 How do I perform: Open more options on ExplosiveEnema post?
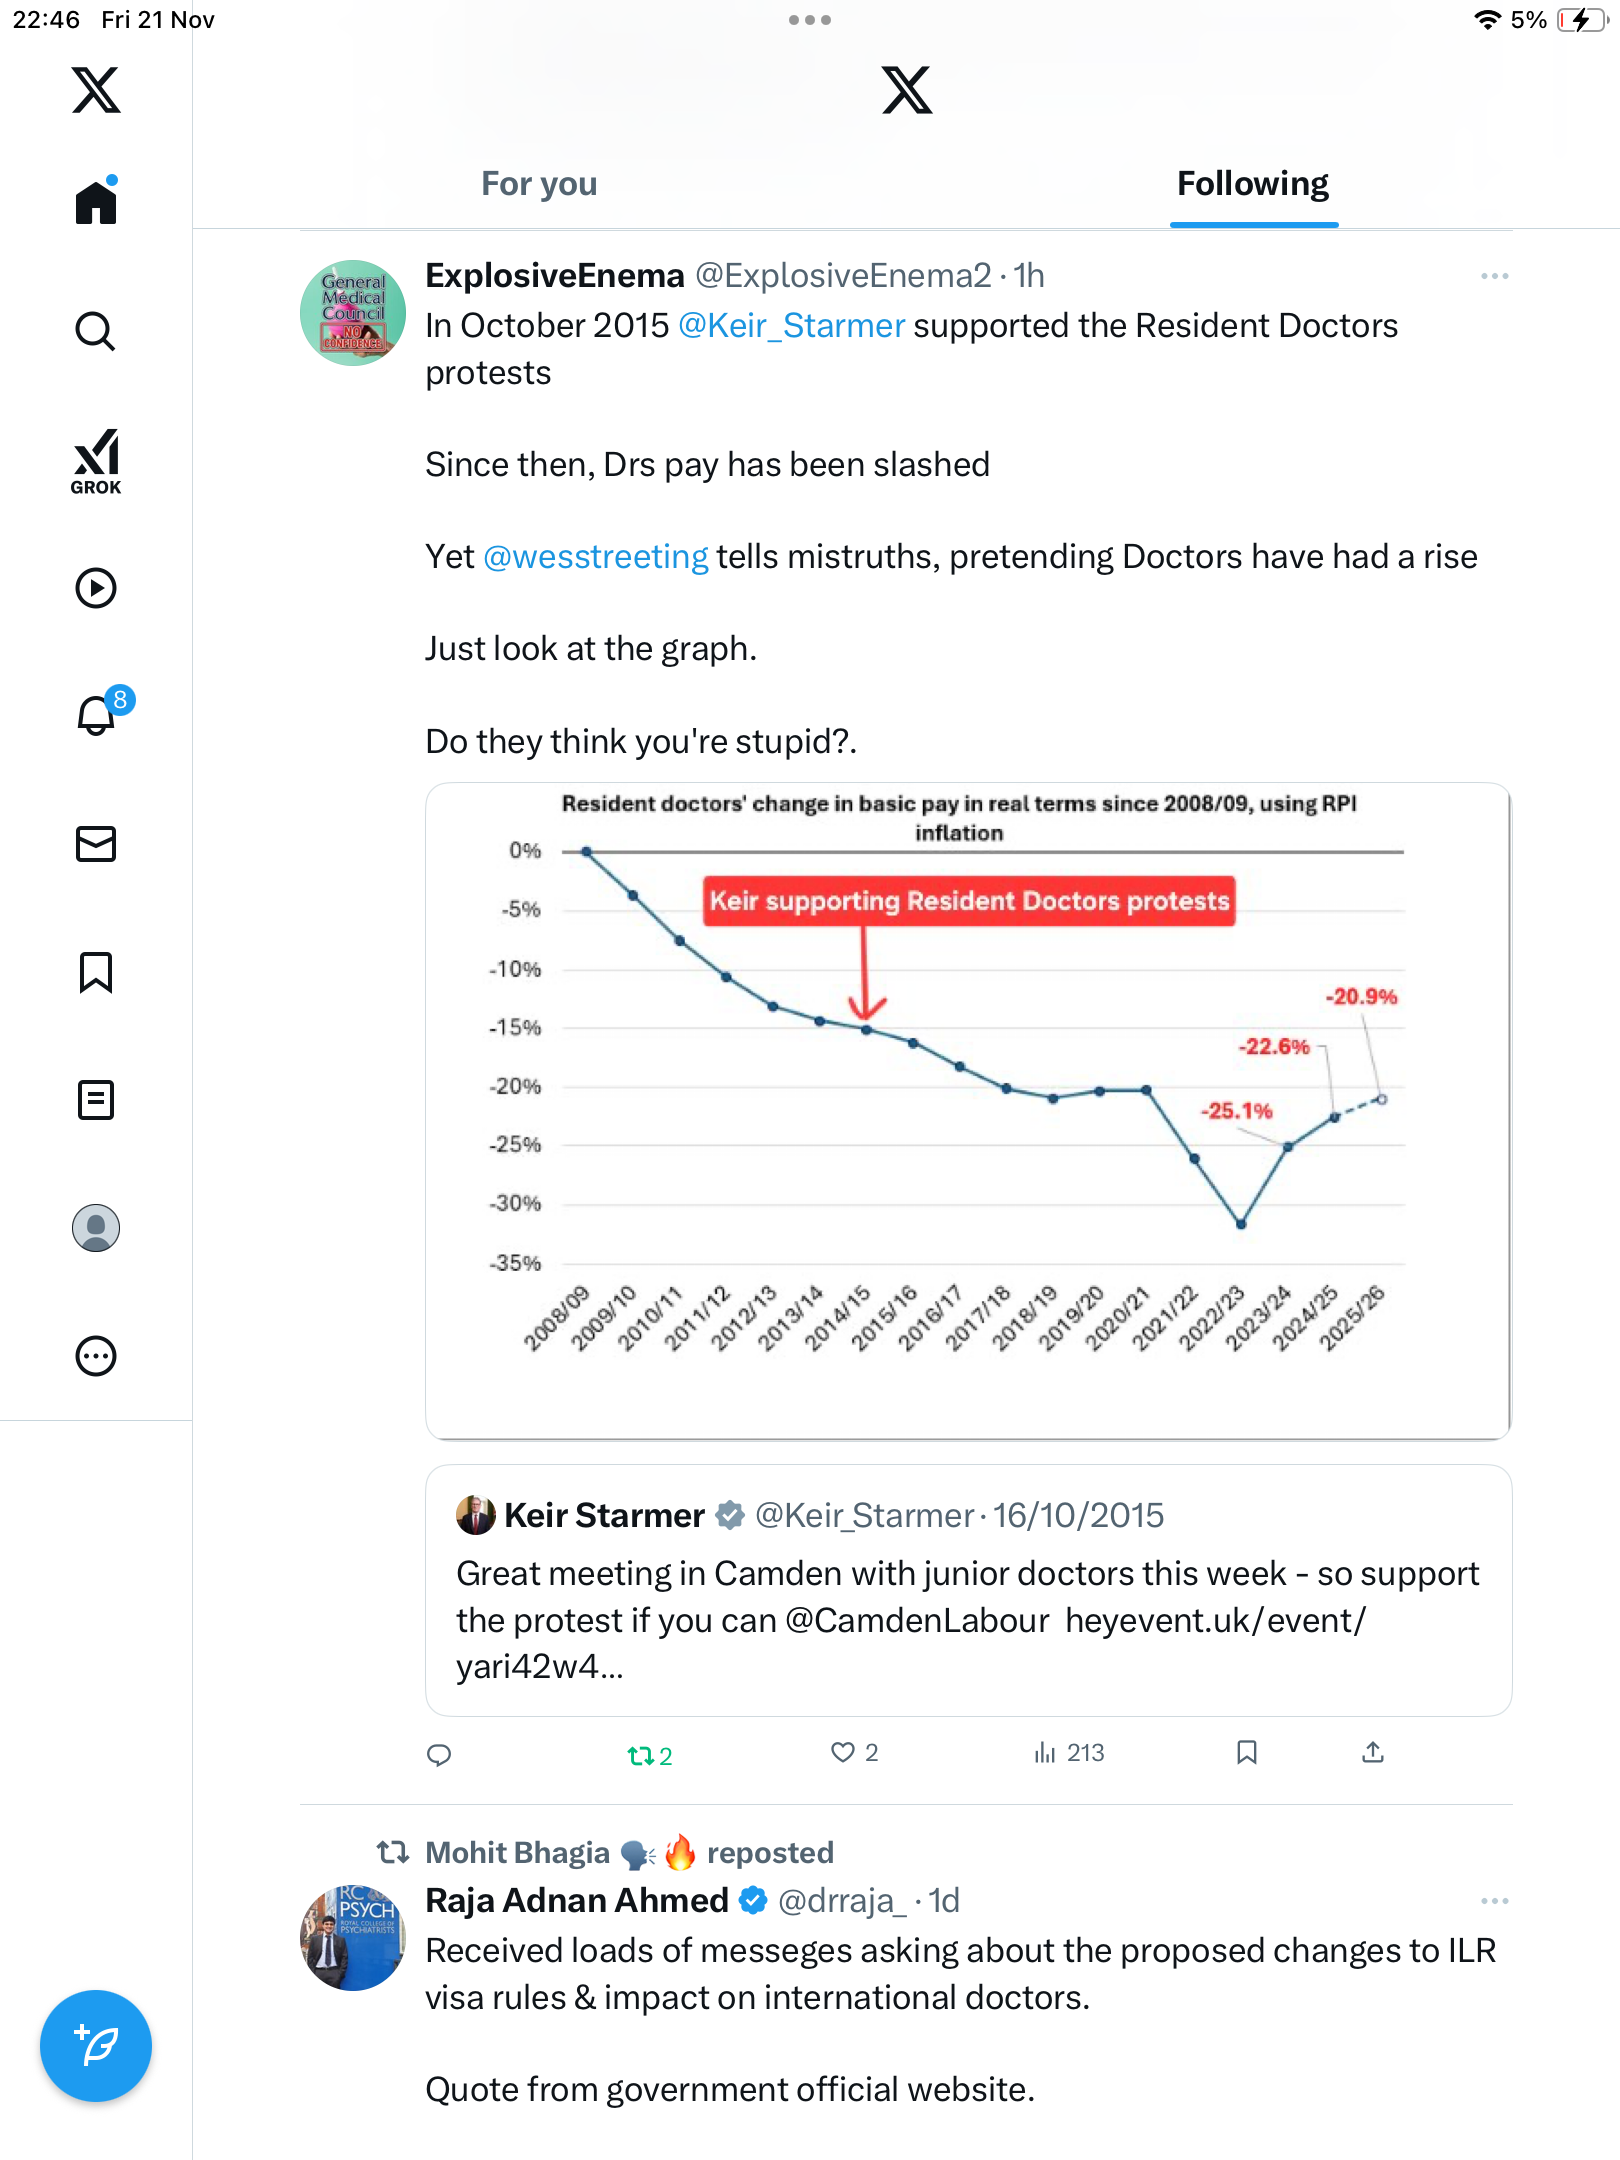pyautogui.click(x=1494, y=276)
